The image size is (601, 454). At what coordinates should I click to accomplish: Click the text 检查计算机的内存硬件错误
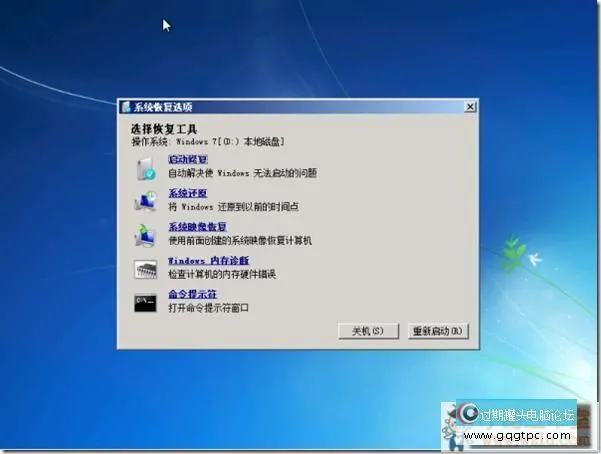(x=222, y=274)
